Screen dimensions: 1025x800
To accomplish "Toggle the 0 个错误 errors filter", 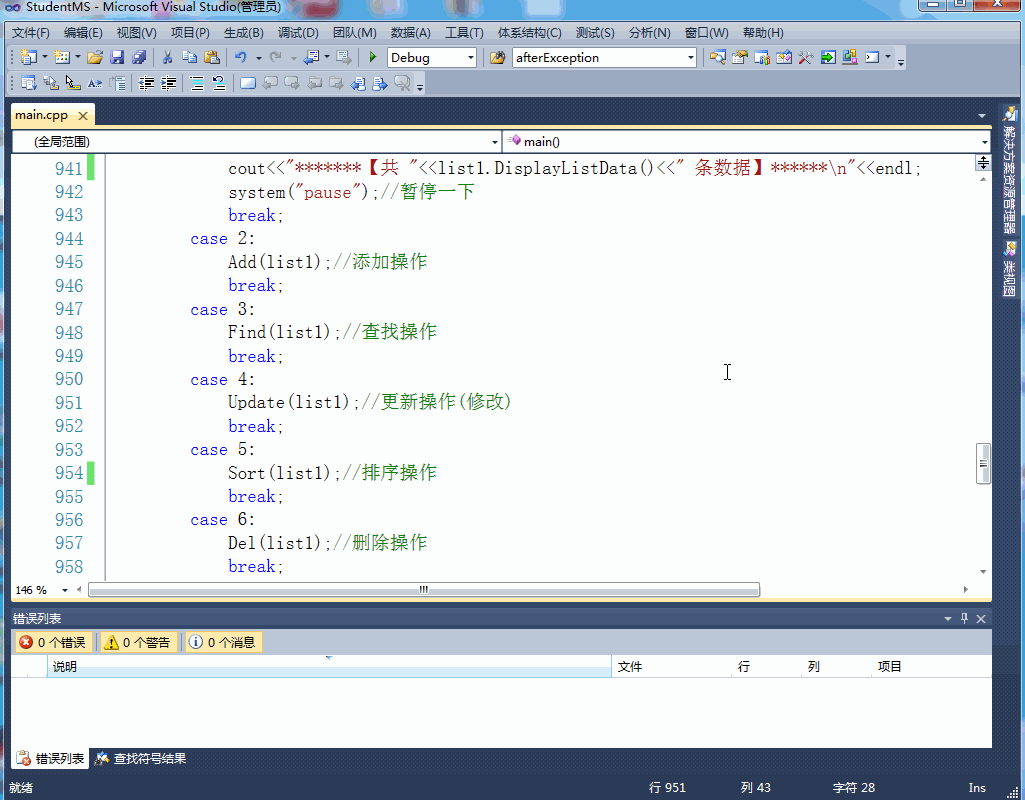I will pyautogui.click(x=53, y=642).
